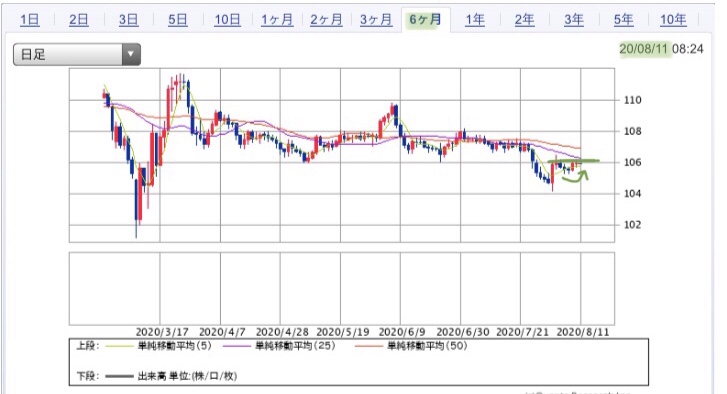The width and height of the screenshot is (727, 394).
Task: Click the 2020/6/9 date axis label
Action: pyautogui.click(x=402, y=332)
